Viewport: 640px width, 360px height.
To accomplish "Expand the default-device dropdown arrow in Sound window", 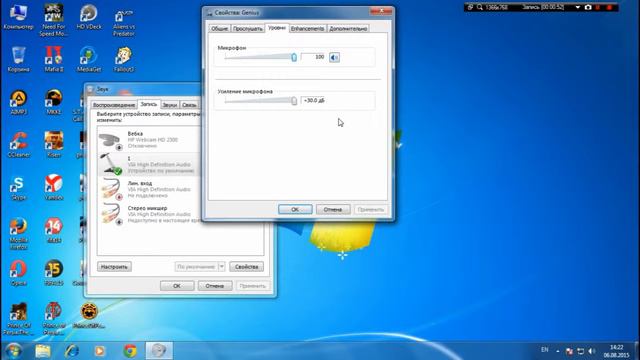I will (222, 267).
